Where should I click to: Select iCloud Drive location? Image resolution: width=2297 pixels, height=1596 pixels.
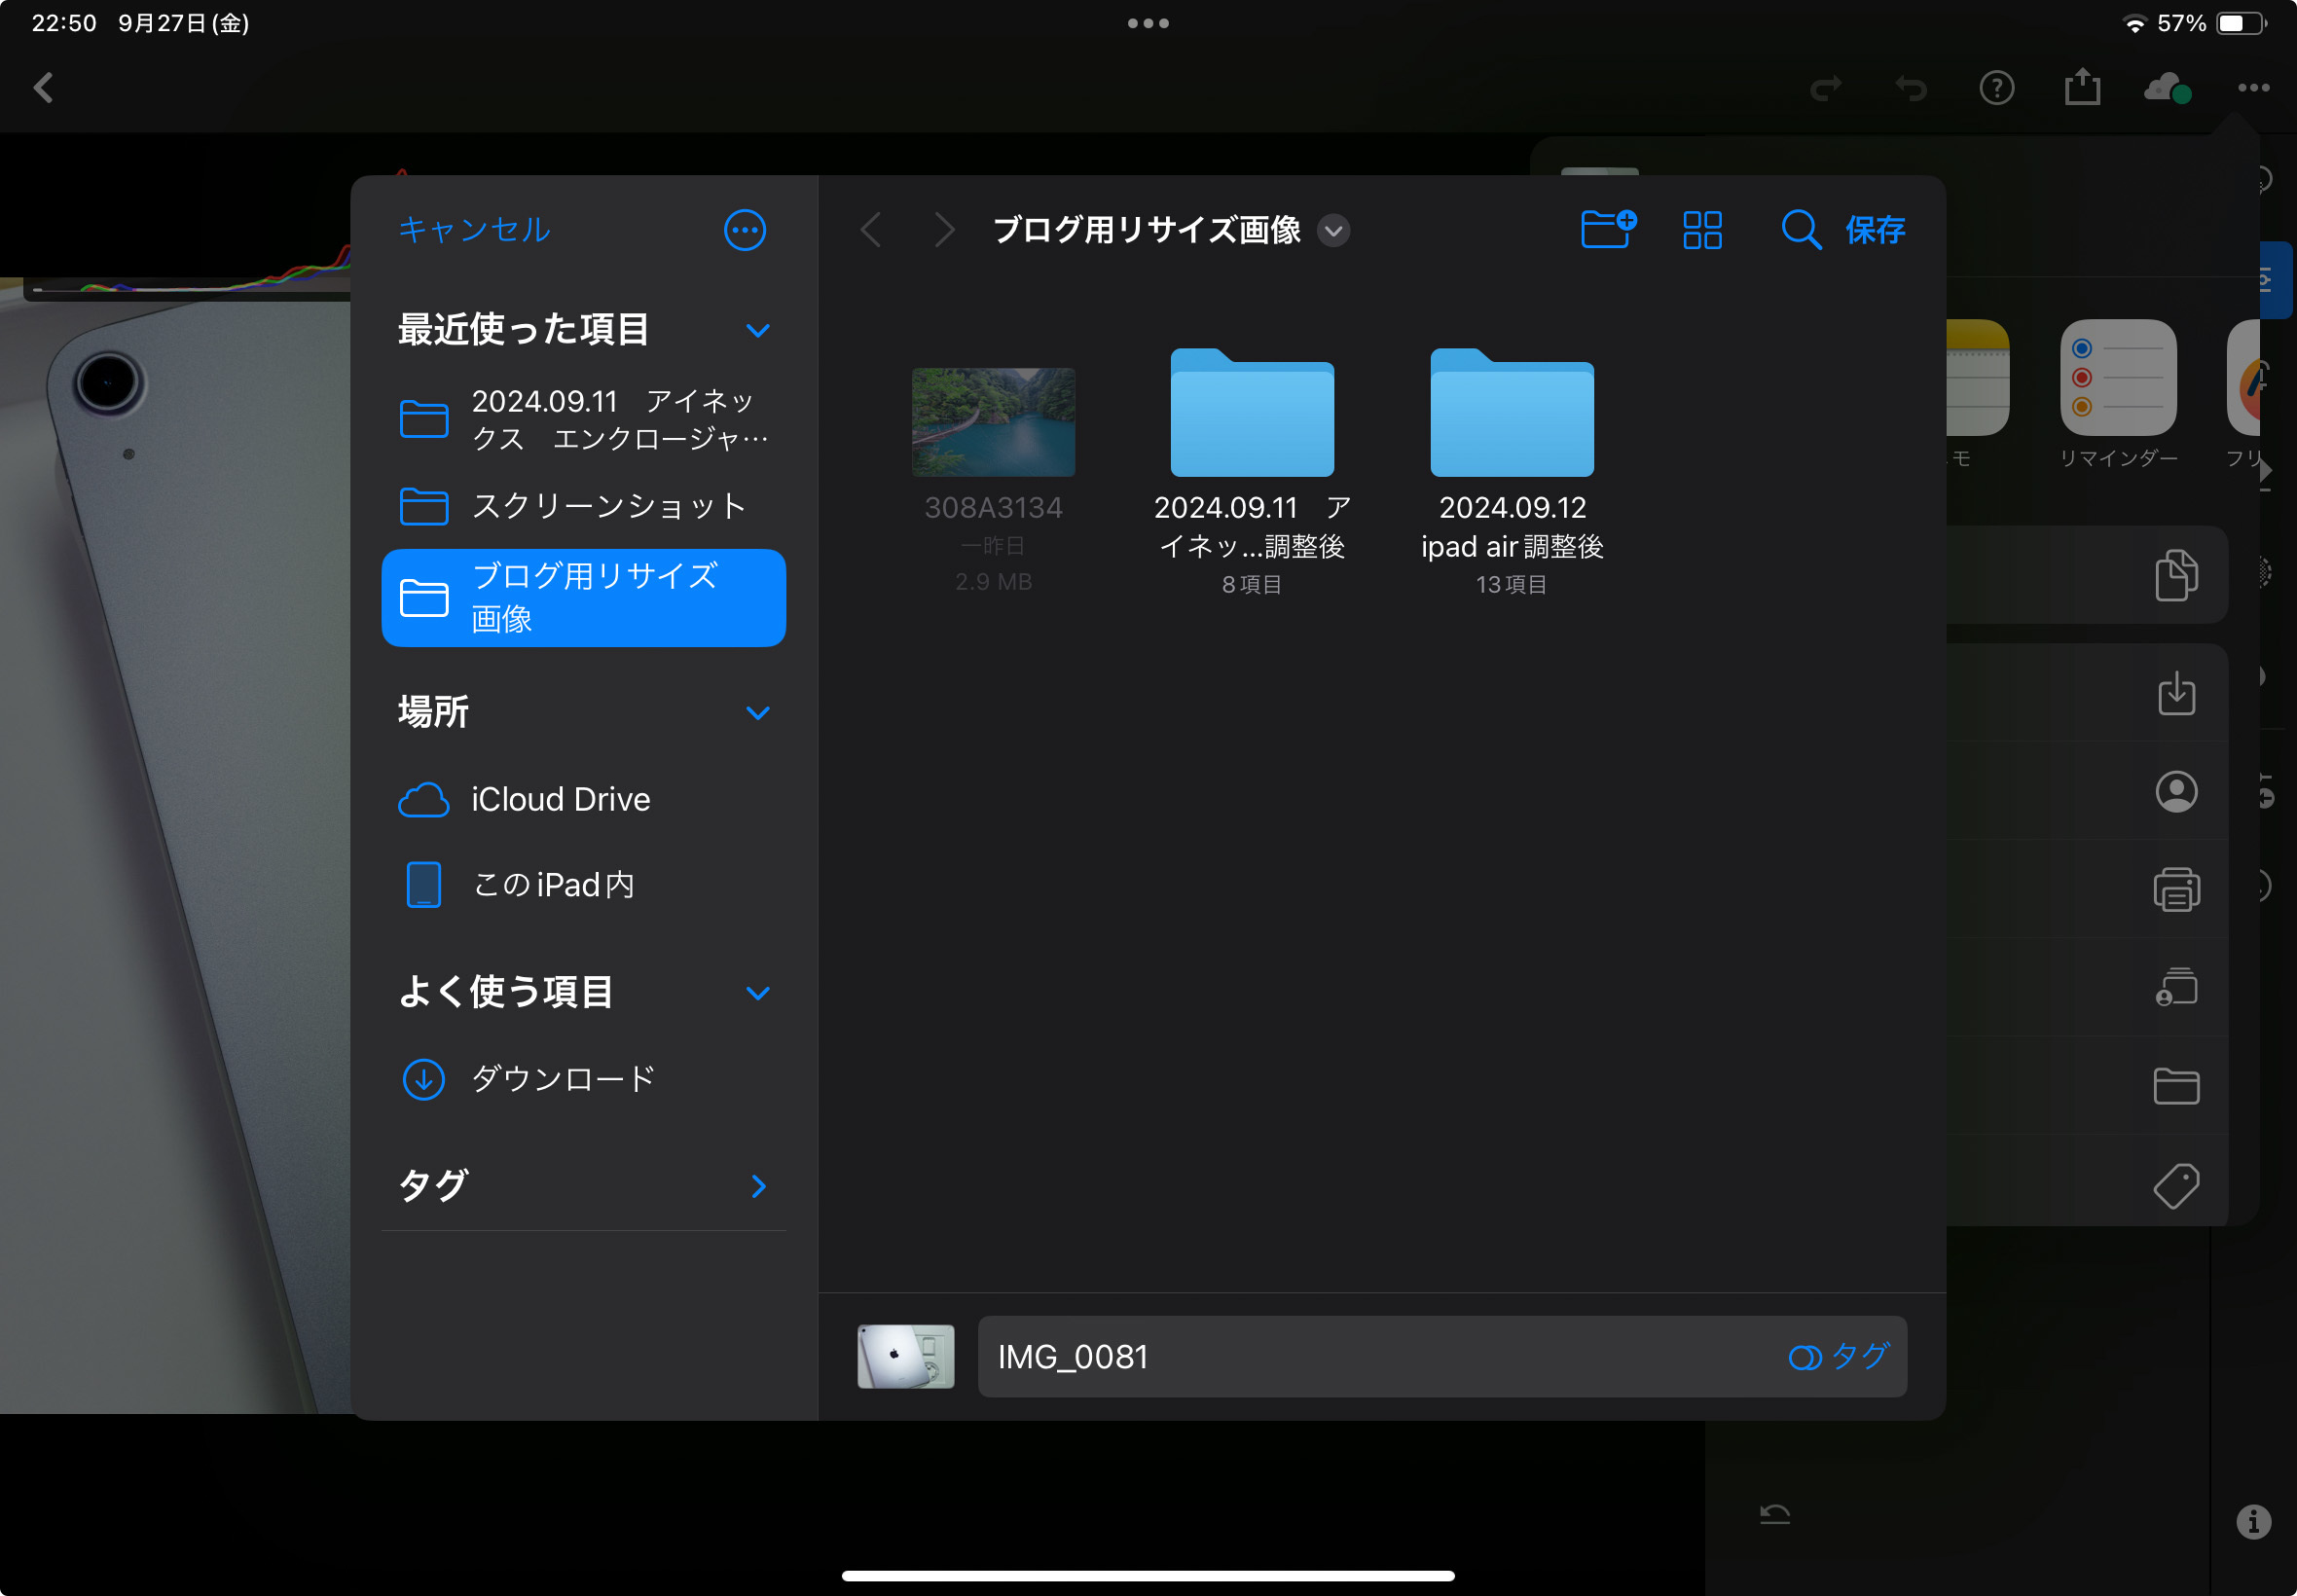tap(560, 799)
